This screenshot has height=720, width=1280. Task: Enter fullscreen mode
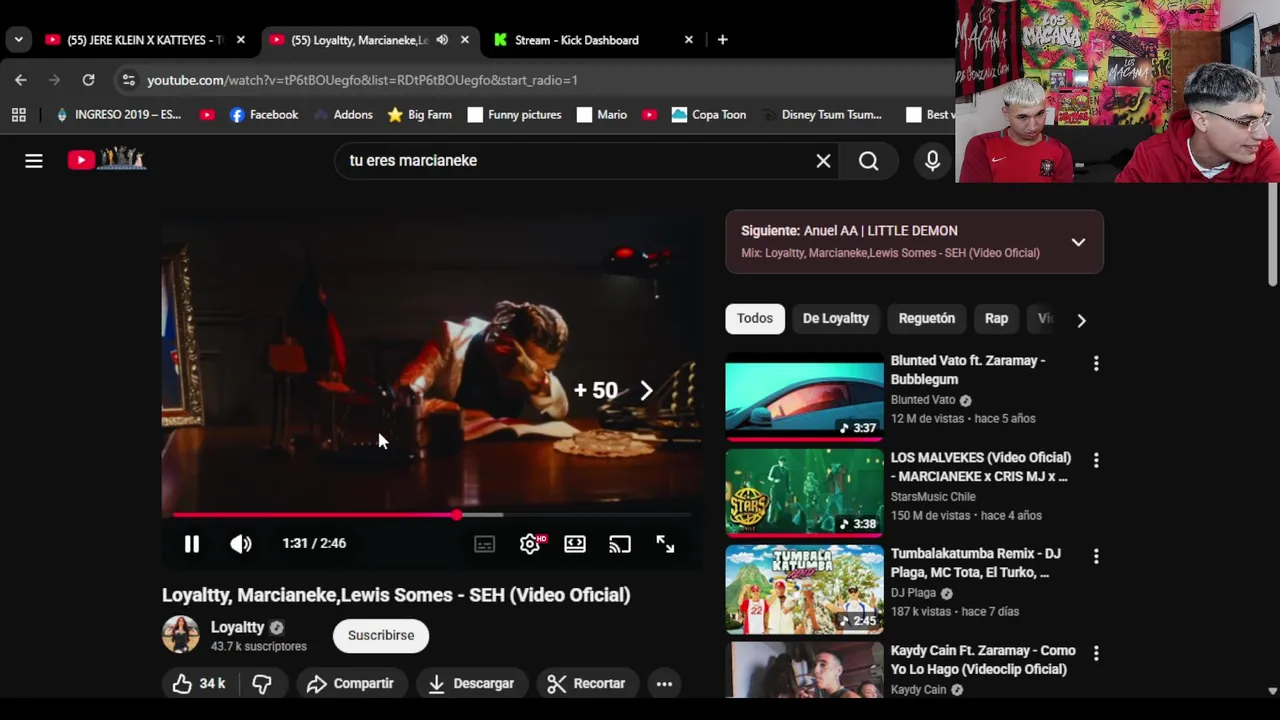[x=665, y=544]
